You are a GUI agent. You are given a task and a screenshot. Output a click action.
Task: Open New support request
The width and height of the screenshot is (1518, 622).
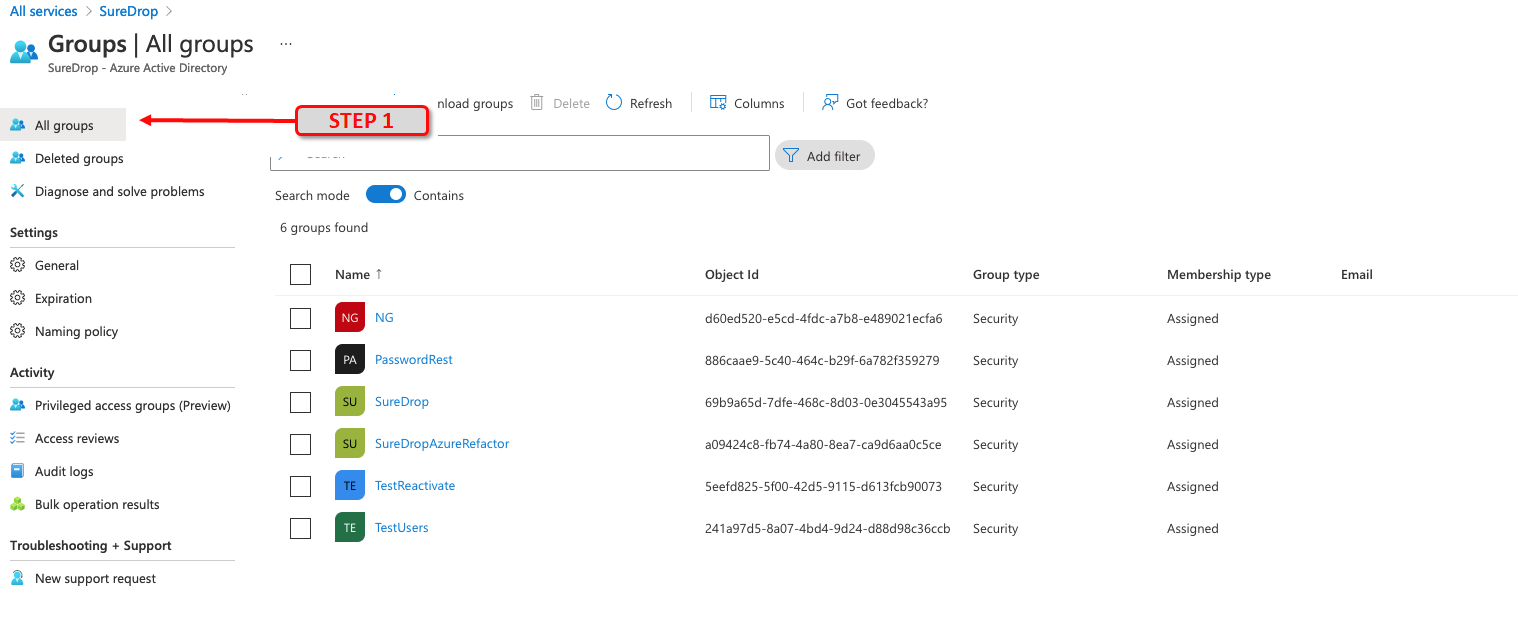point(95,578)
